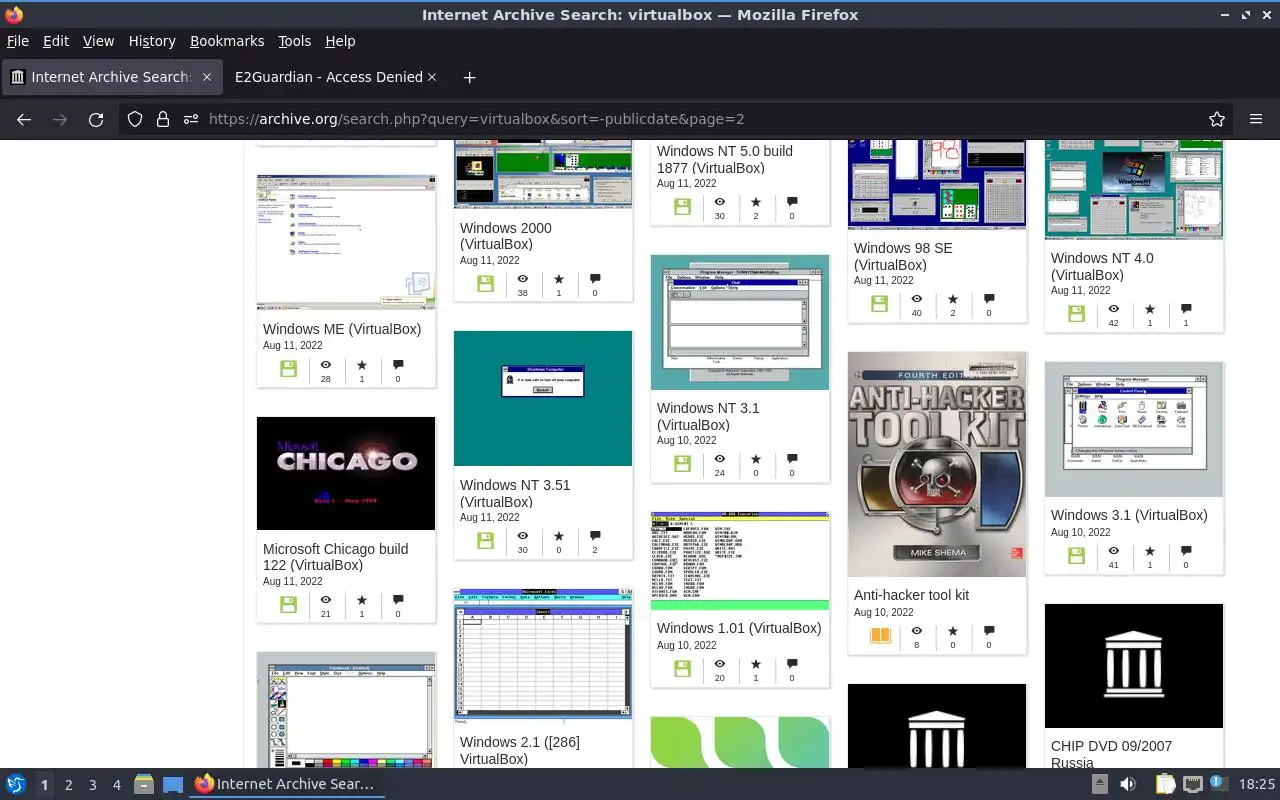Click favorites star on Windows 3.1 card

pos(1150,551)
